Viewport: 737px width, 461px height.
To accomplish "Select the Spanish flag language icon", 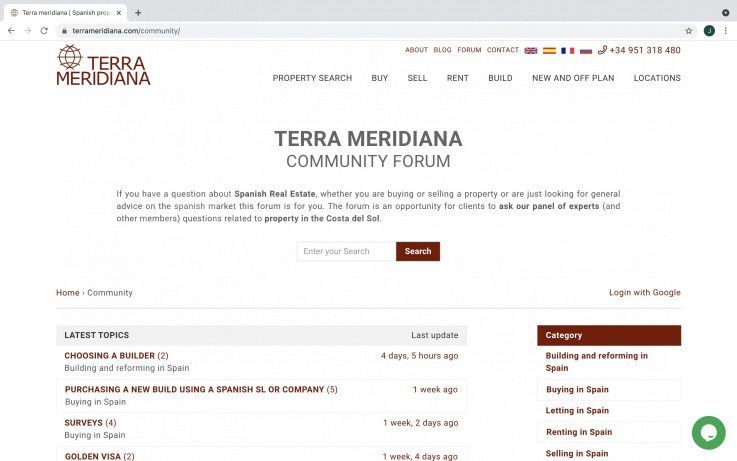I will click(x=549, y=50).
